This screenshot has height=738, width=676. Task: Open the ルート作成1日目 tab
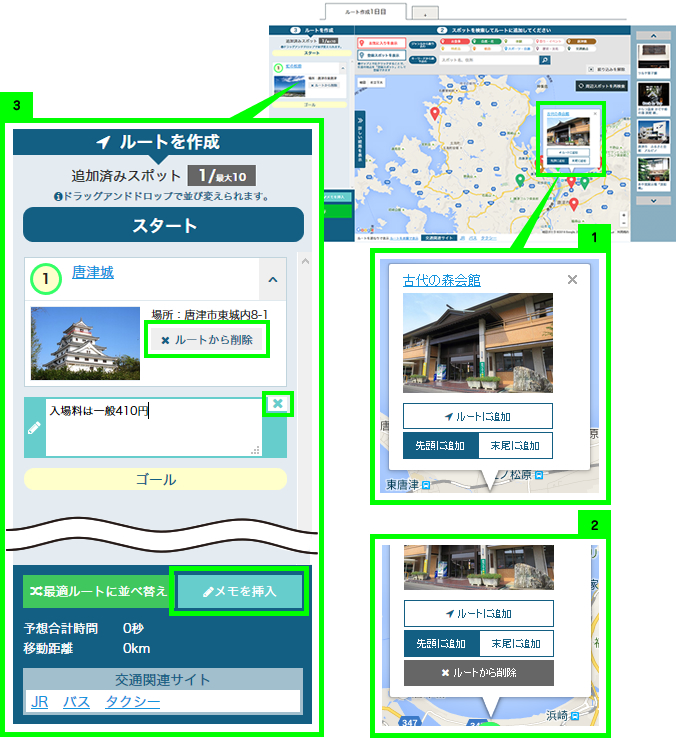pyautogui.click(x=366, y=12)
